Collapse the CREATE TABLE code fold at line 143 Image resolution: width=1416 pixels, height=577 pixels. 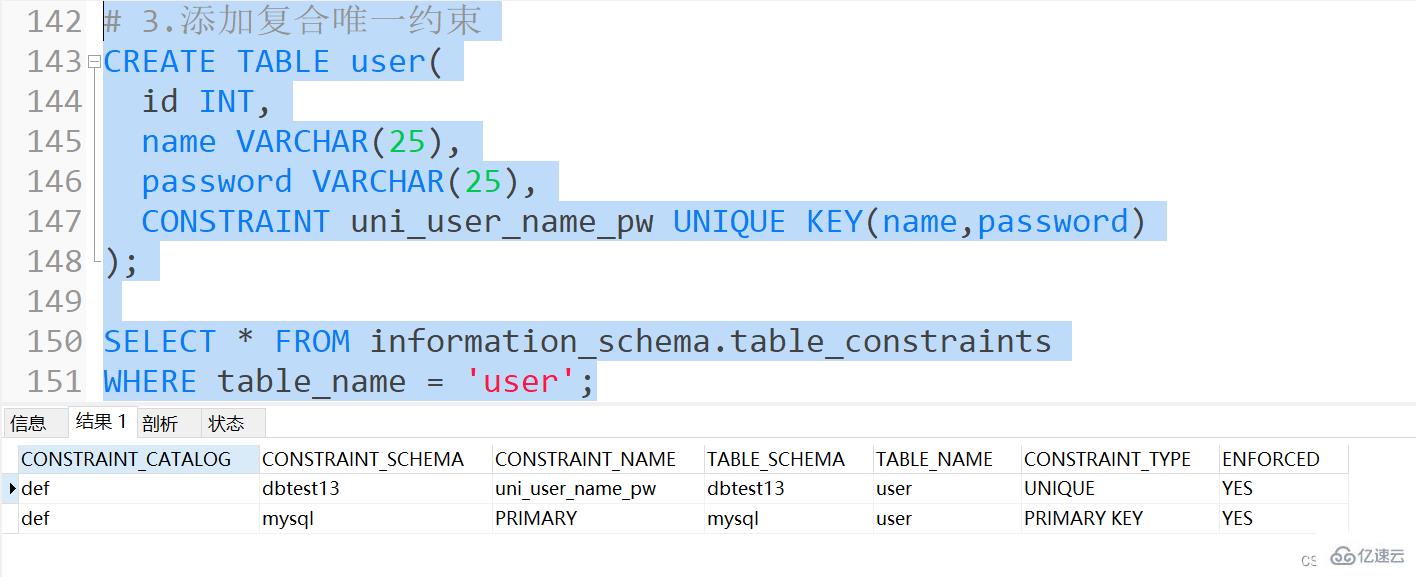pyautogui.click(x=93, y=61)
